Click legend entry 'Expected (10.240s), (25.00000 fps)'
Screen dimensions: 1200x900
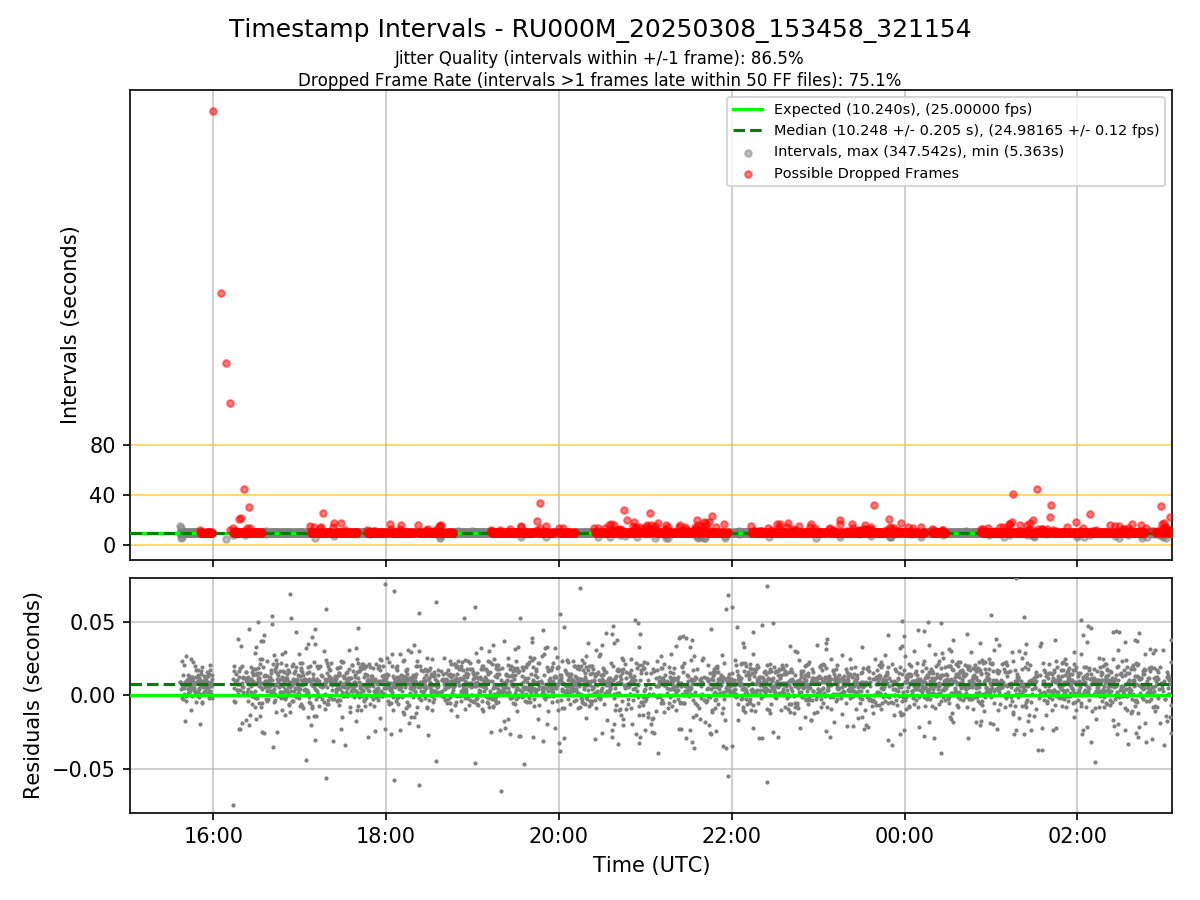click(903, 109)
